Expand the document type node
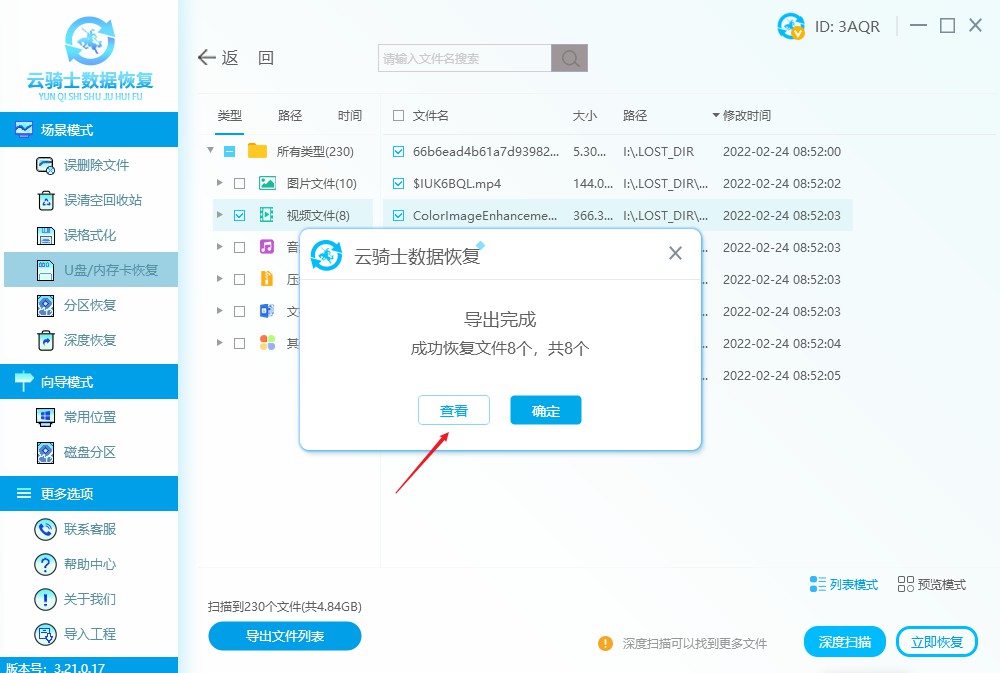Viewport: 1000px width, 673px height. point(219,311)
